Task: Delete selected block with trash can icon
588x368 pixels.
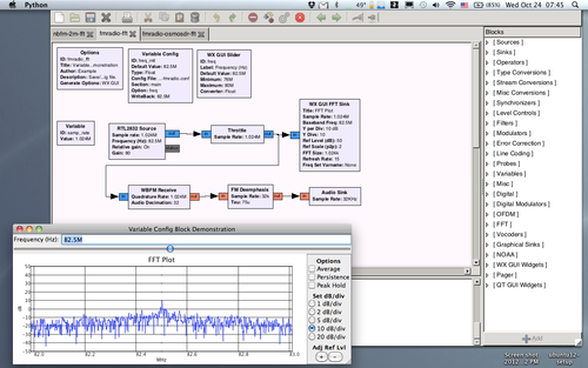Action: pos(195,18)
